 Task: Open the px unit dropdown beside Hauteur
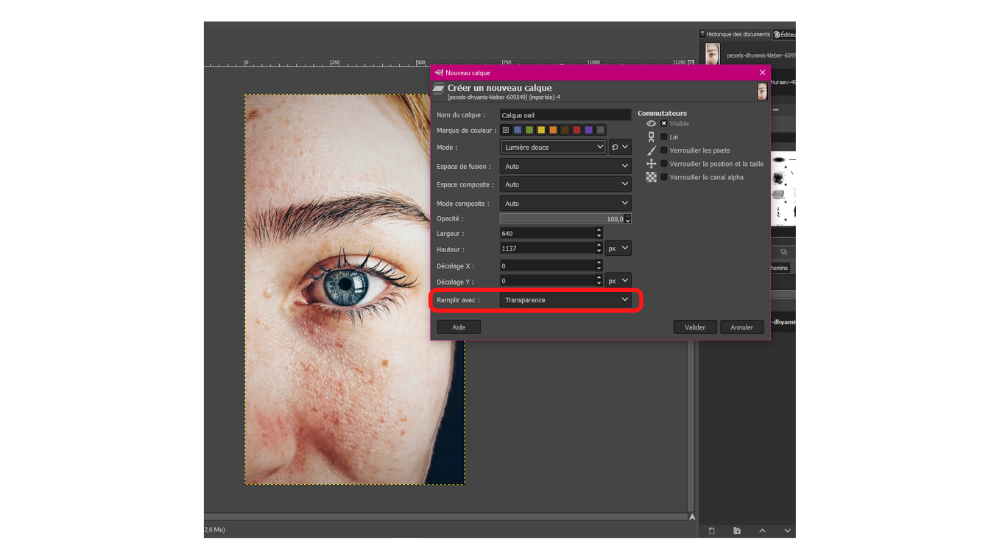tap(618, 248)
